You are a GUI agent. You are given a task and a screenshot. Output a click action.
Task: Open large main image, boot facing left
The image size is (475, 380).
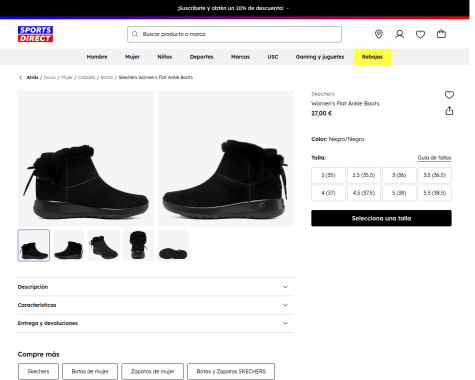coord(225,158)
